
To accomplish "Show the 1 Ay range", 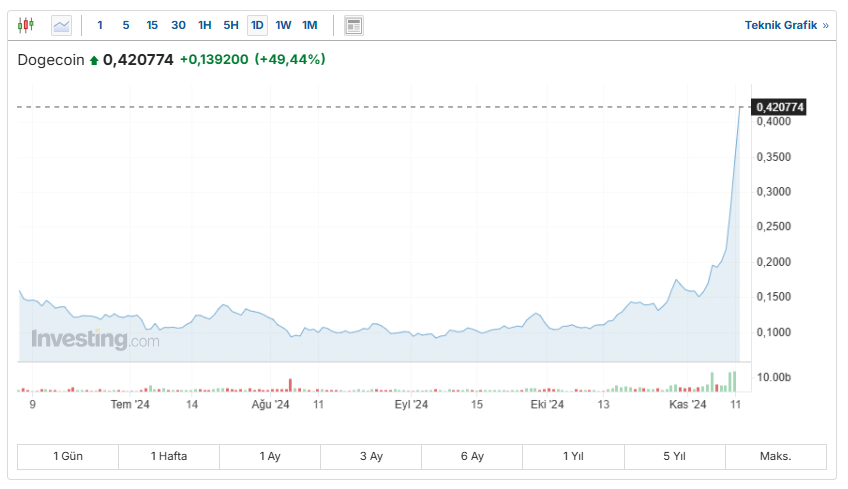I will [x=270, y=456].
